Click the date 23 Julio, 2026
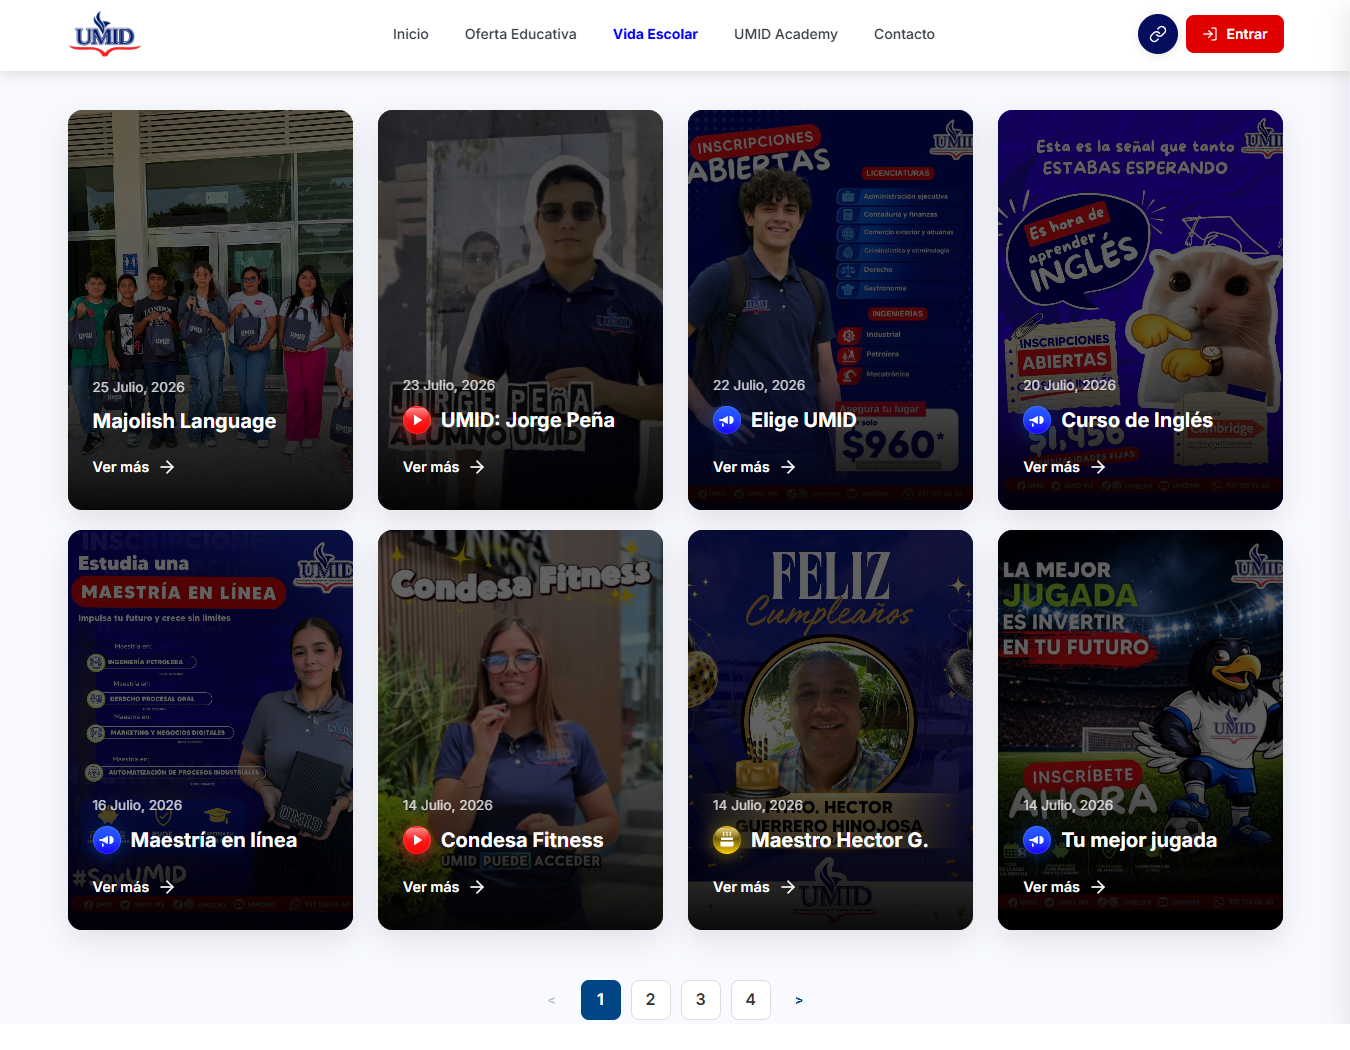This screenshot has height=1050, width=1350. point(449,385)
